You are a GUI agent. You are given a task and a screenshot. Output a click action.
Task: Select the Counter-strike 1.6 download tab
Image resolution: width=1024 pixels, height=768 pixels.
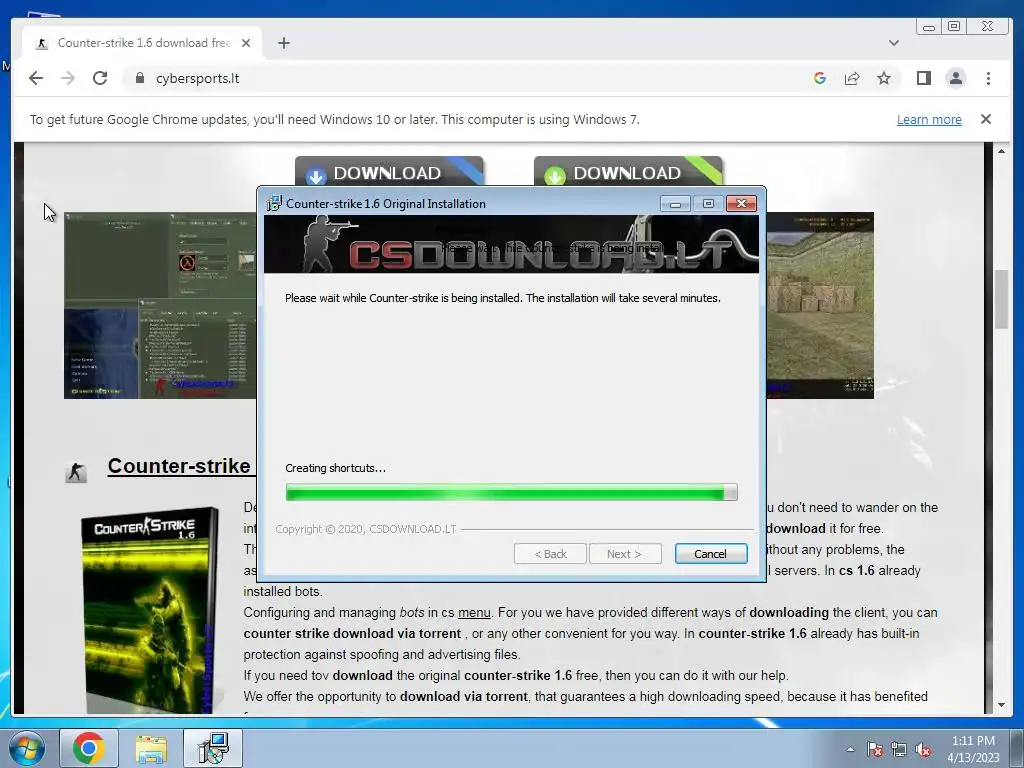pos(142,43)
